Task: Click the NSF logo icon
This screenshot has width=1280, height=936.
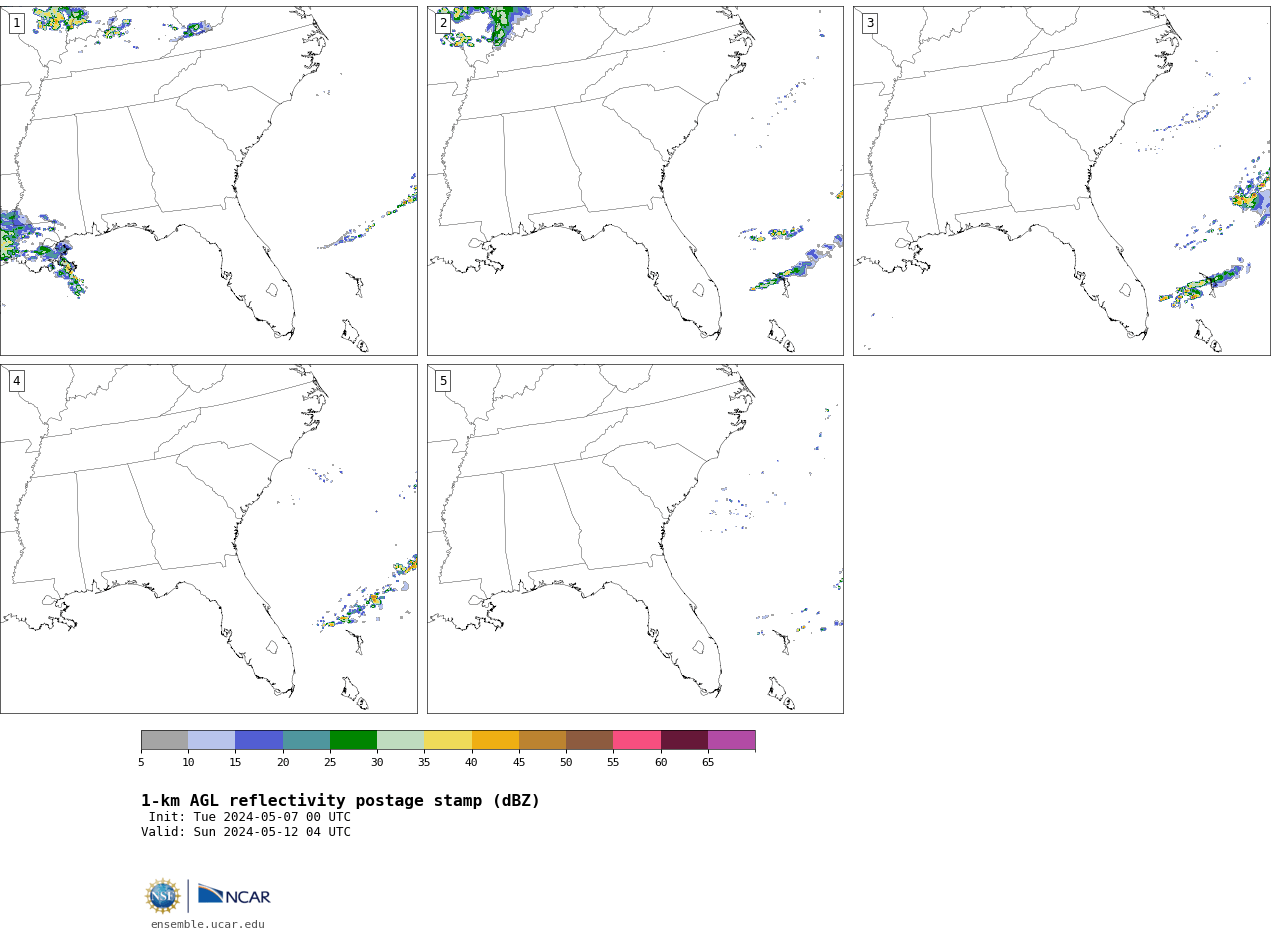Action: click(163, 896)
